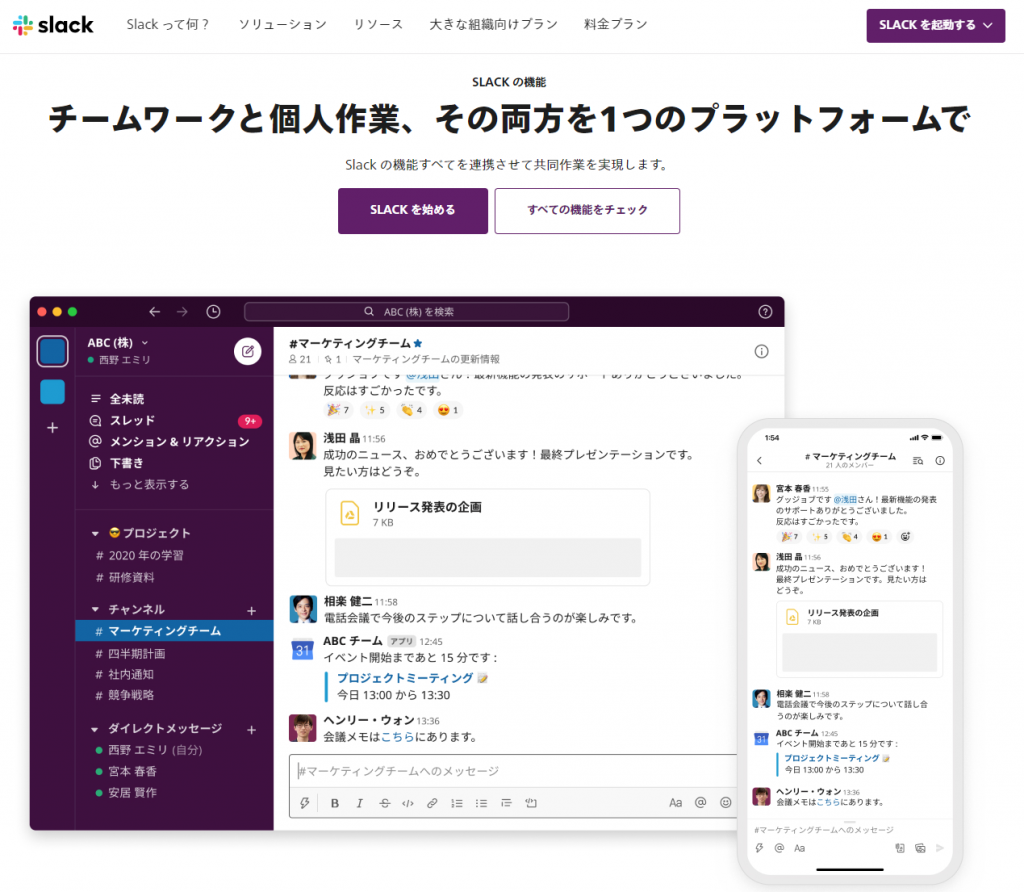Click the compose new message icon
This screenshot has width=1024, height=892.
coord(247,351)
